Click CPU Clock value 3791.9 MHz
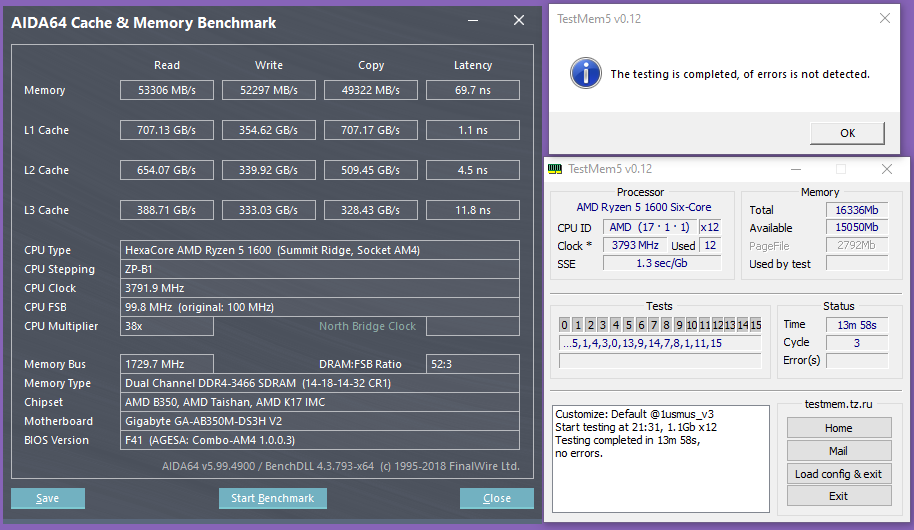Image resolution: width=914 pixels, height=530 pixels. coord(319,288)
